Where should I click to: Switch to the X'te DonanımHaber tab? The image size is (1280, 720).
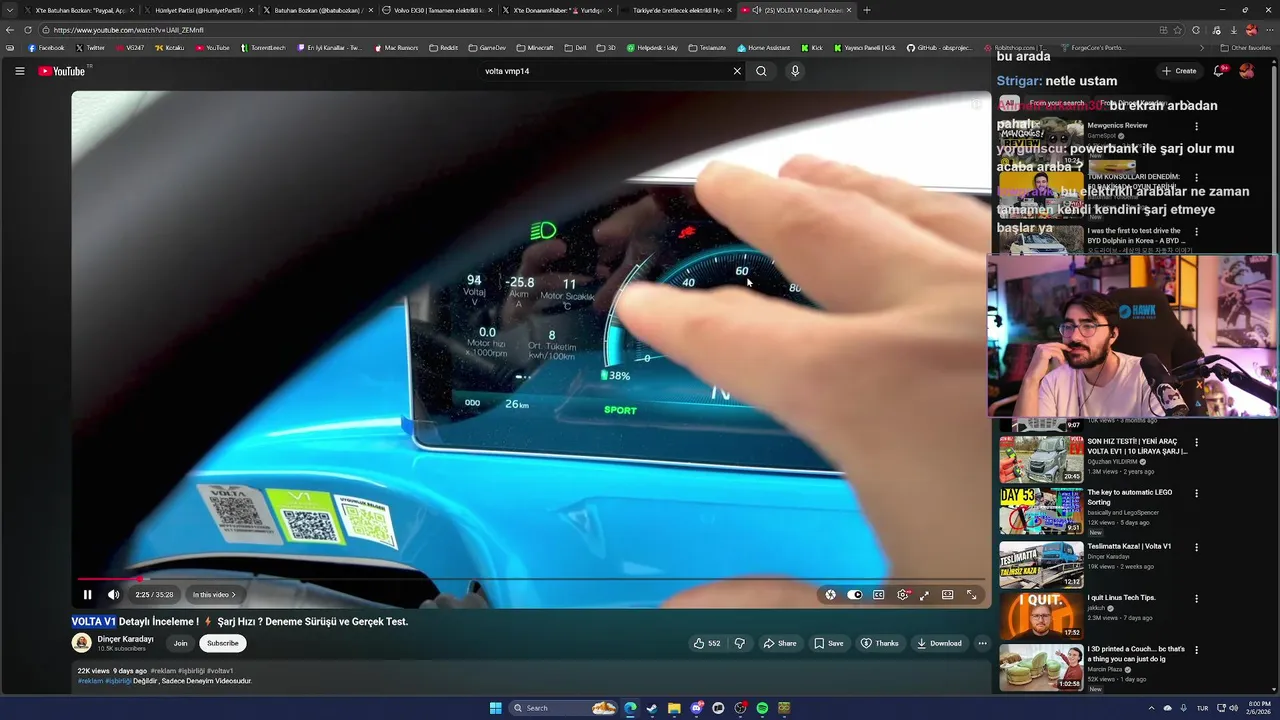click(x=556, y=10)
